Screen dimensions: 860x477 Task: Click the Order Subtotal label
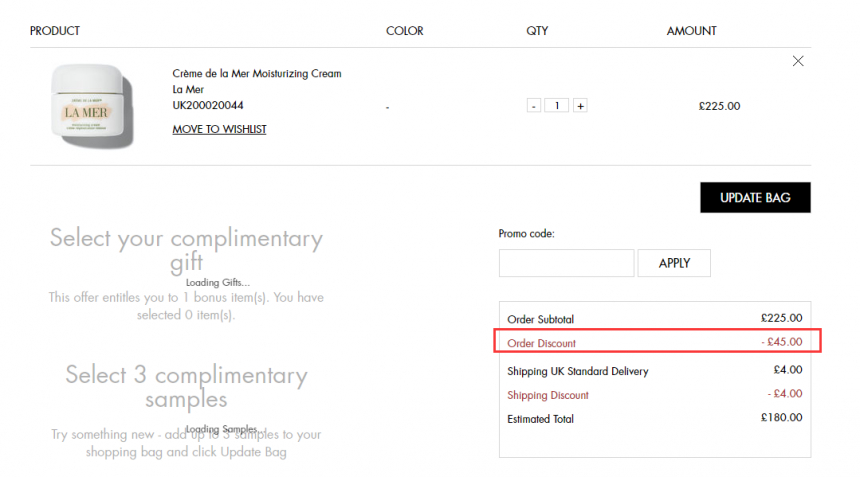540,319
